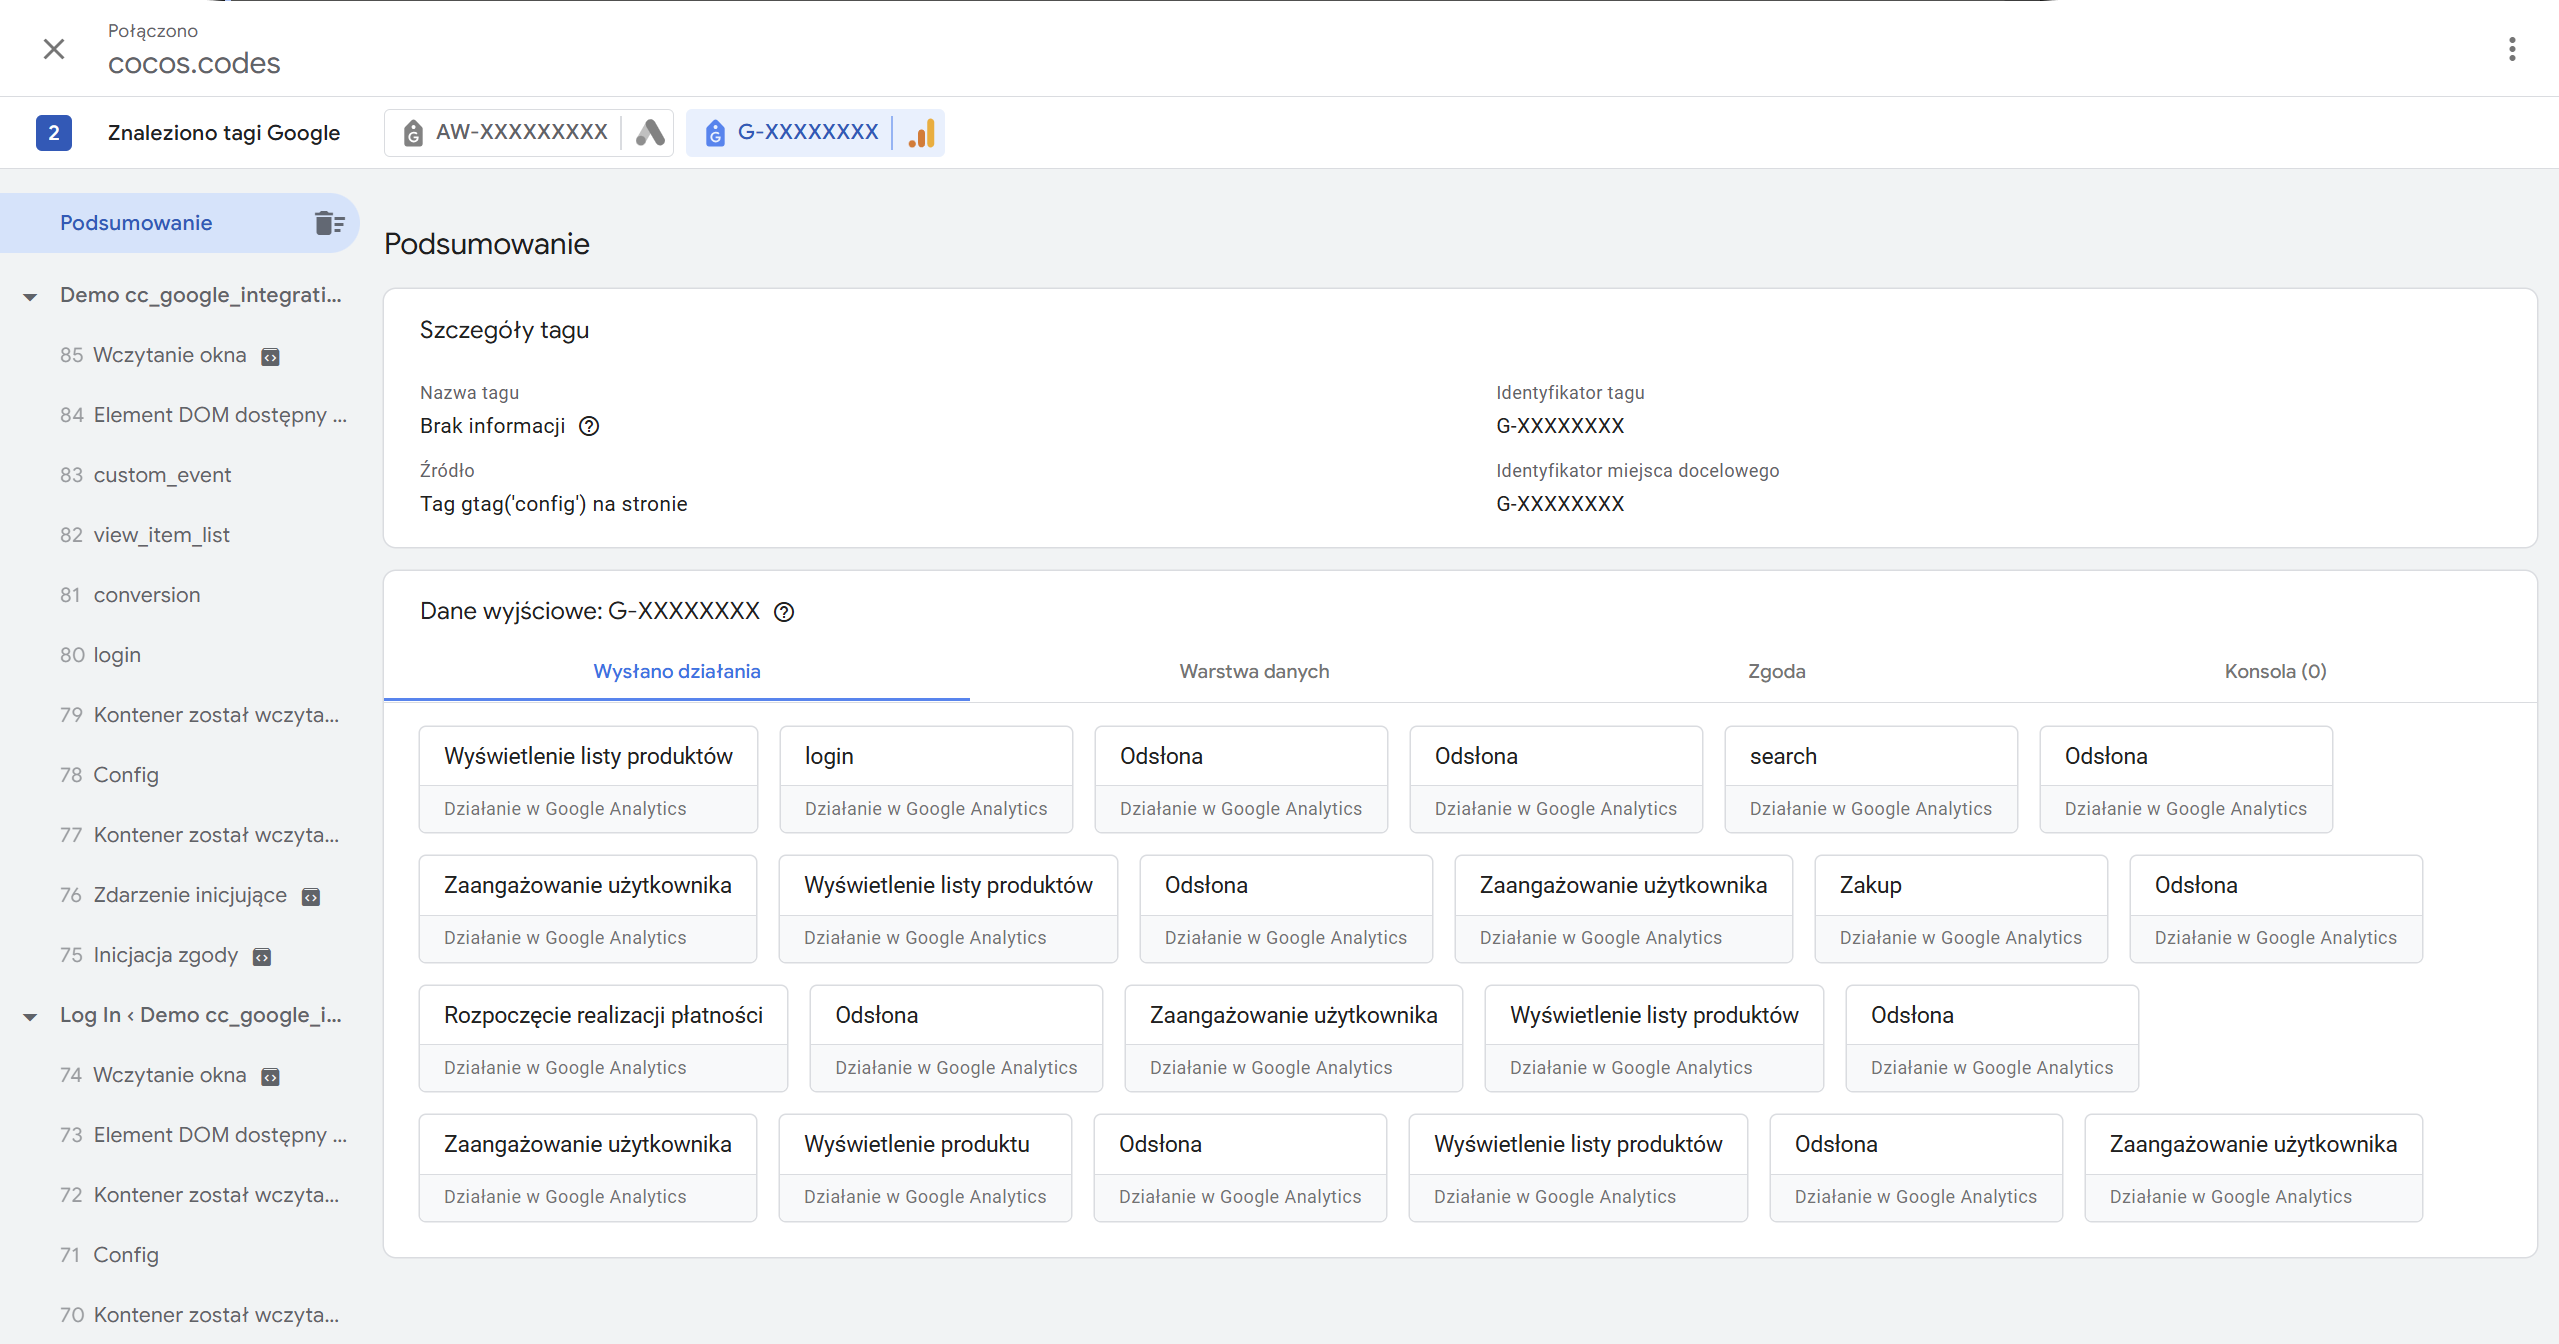2559x1344 pixels.
Task: Click the clear events icon beside Podsumowanie
Action: point(329,223)
